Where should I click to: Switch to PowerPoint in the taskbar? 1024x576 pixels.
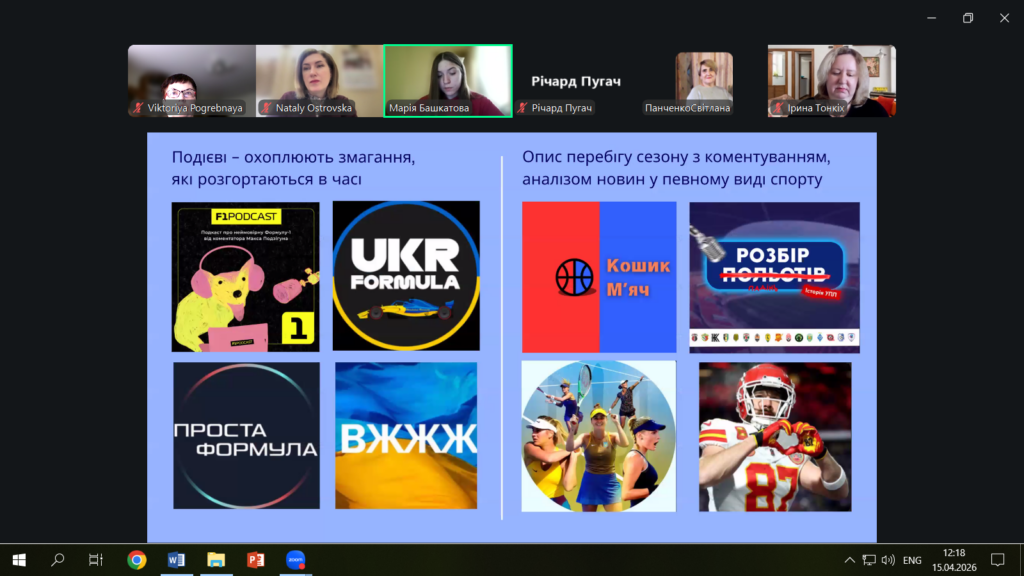(x=255, y=560)
